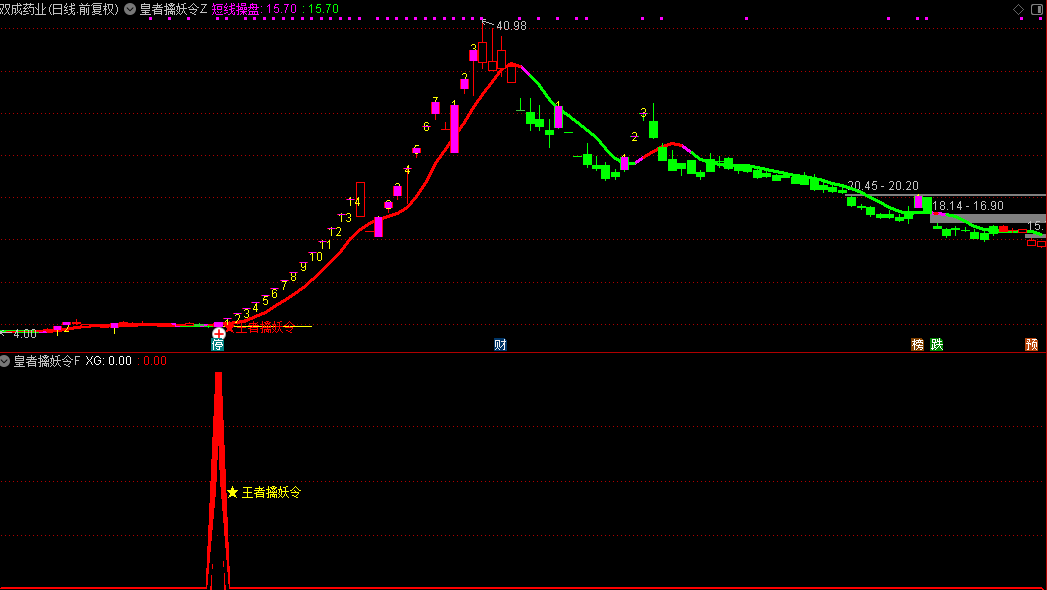1047x590 pixels.
Task: Select the green 15.70 value in header
Action: [x=324, y=9]
